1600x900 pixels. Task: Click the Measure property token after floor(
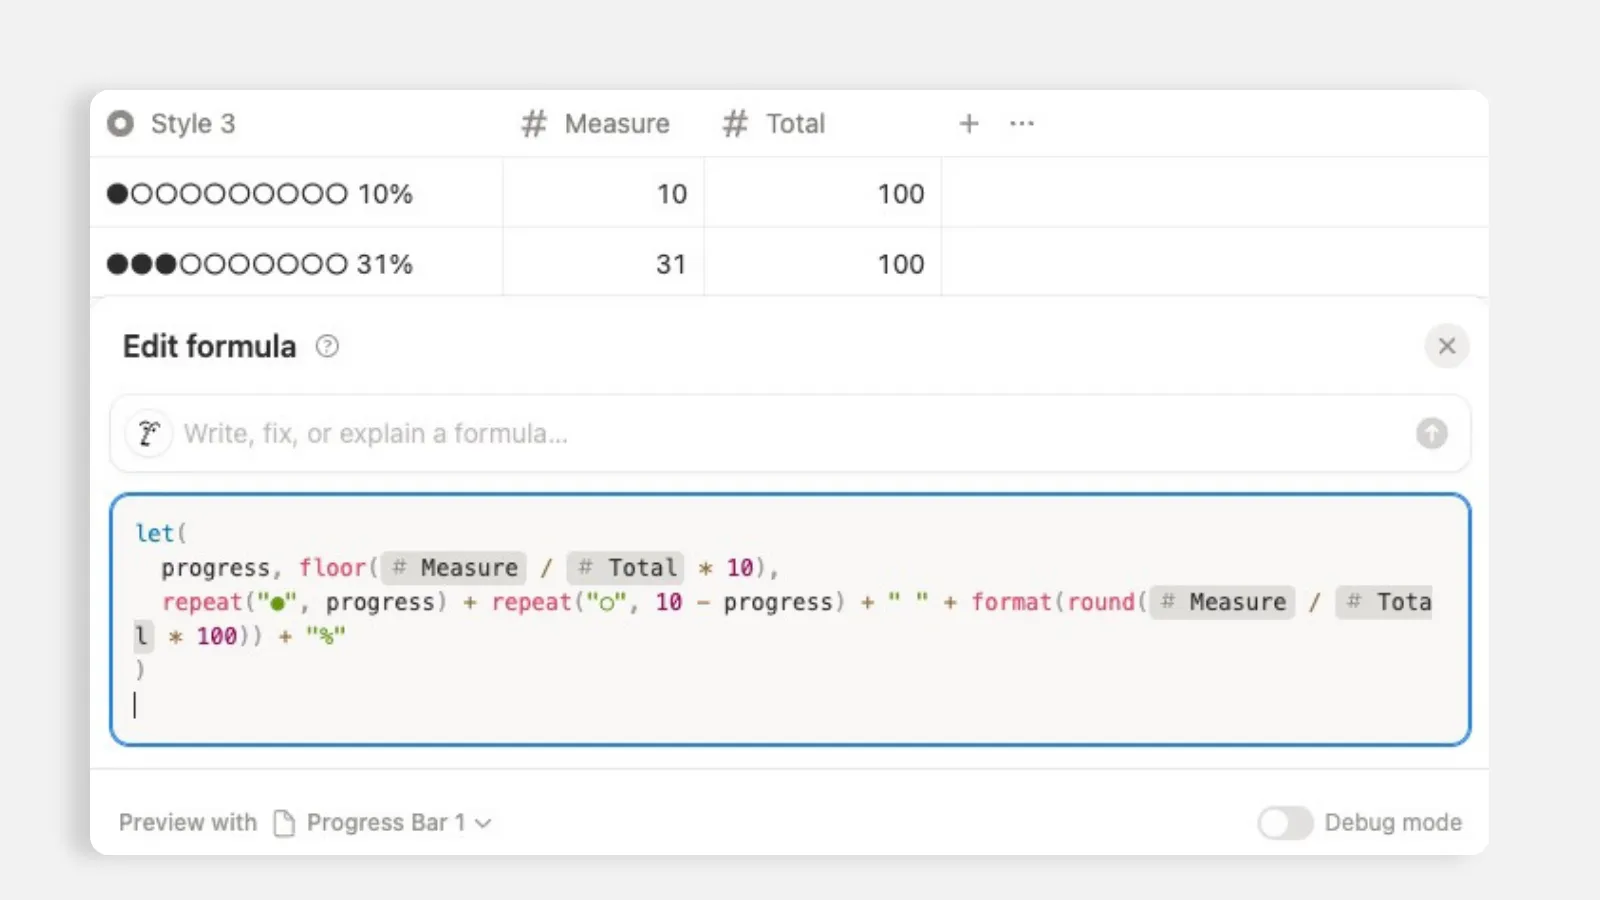click(x=455, y=568)
